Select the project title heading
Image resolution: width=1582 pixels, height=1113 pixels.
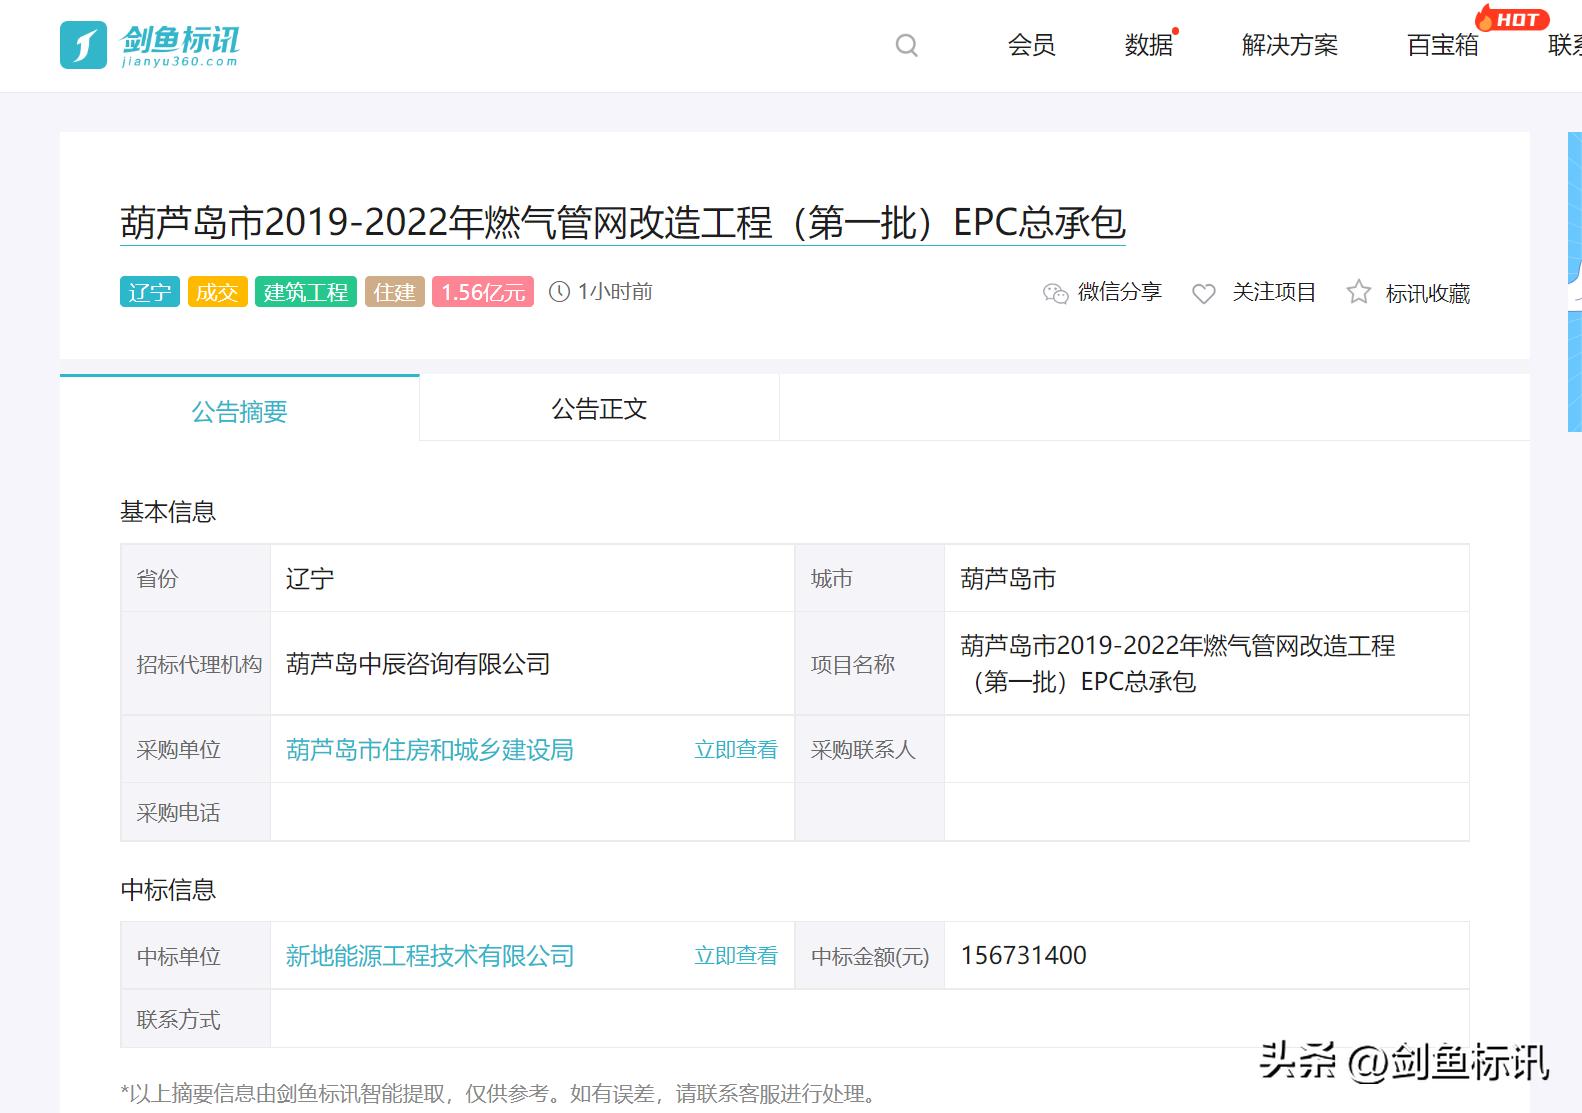click(623, 222)
